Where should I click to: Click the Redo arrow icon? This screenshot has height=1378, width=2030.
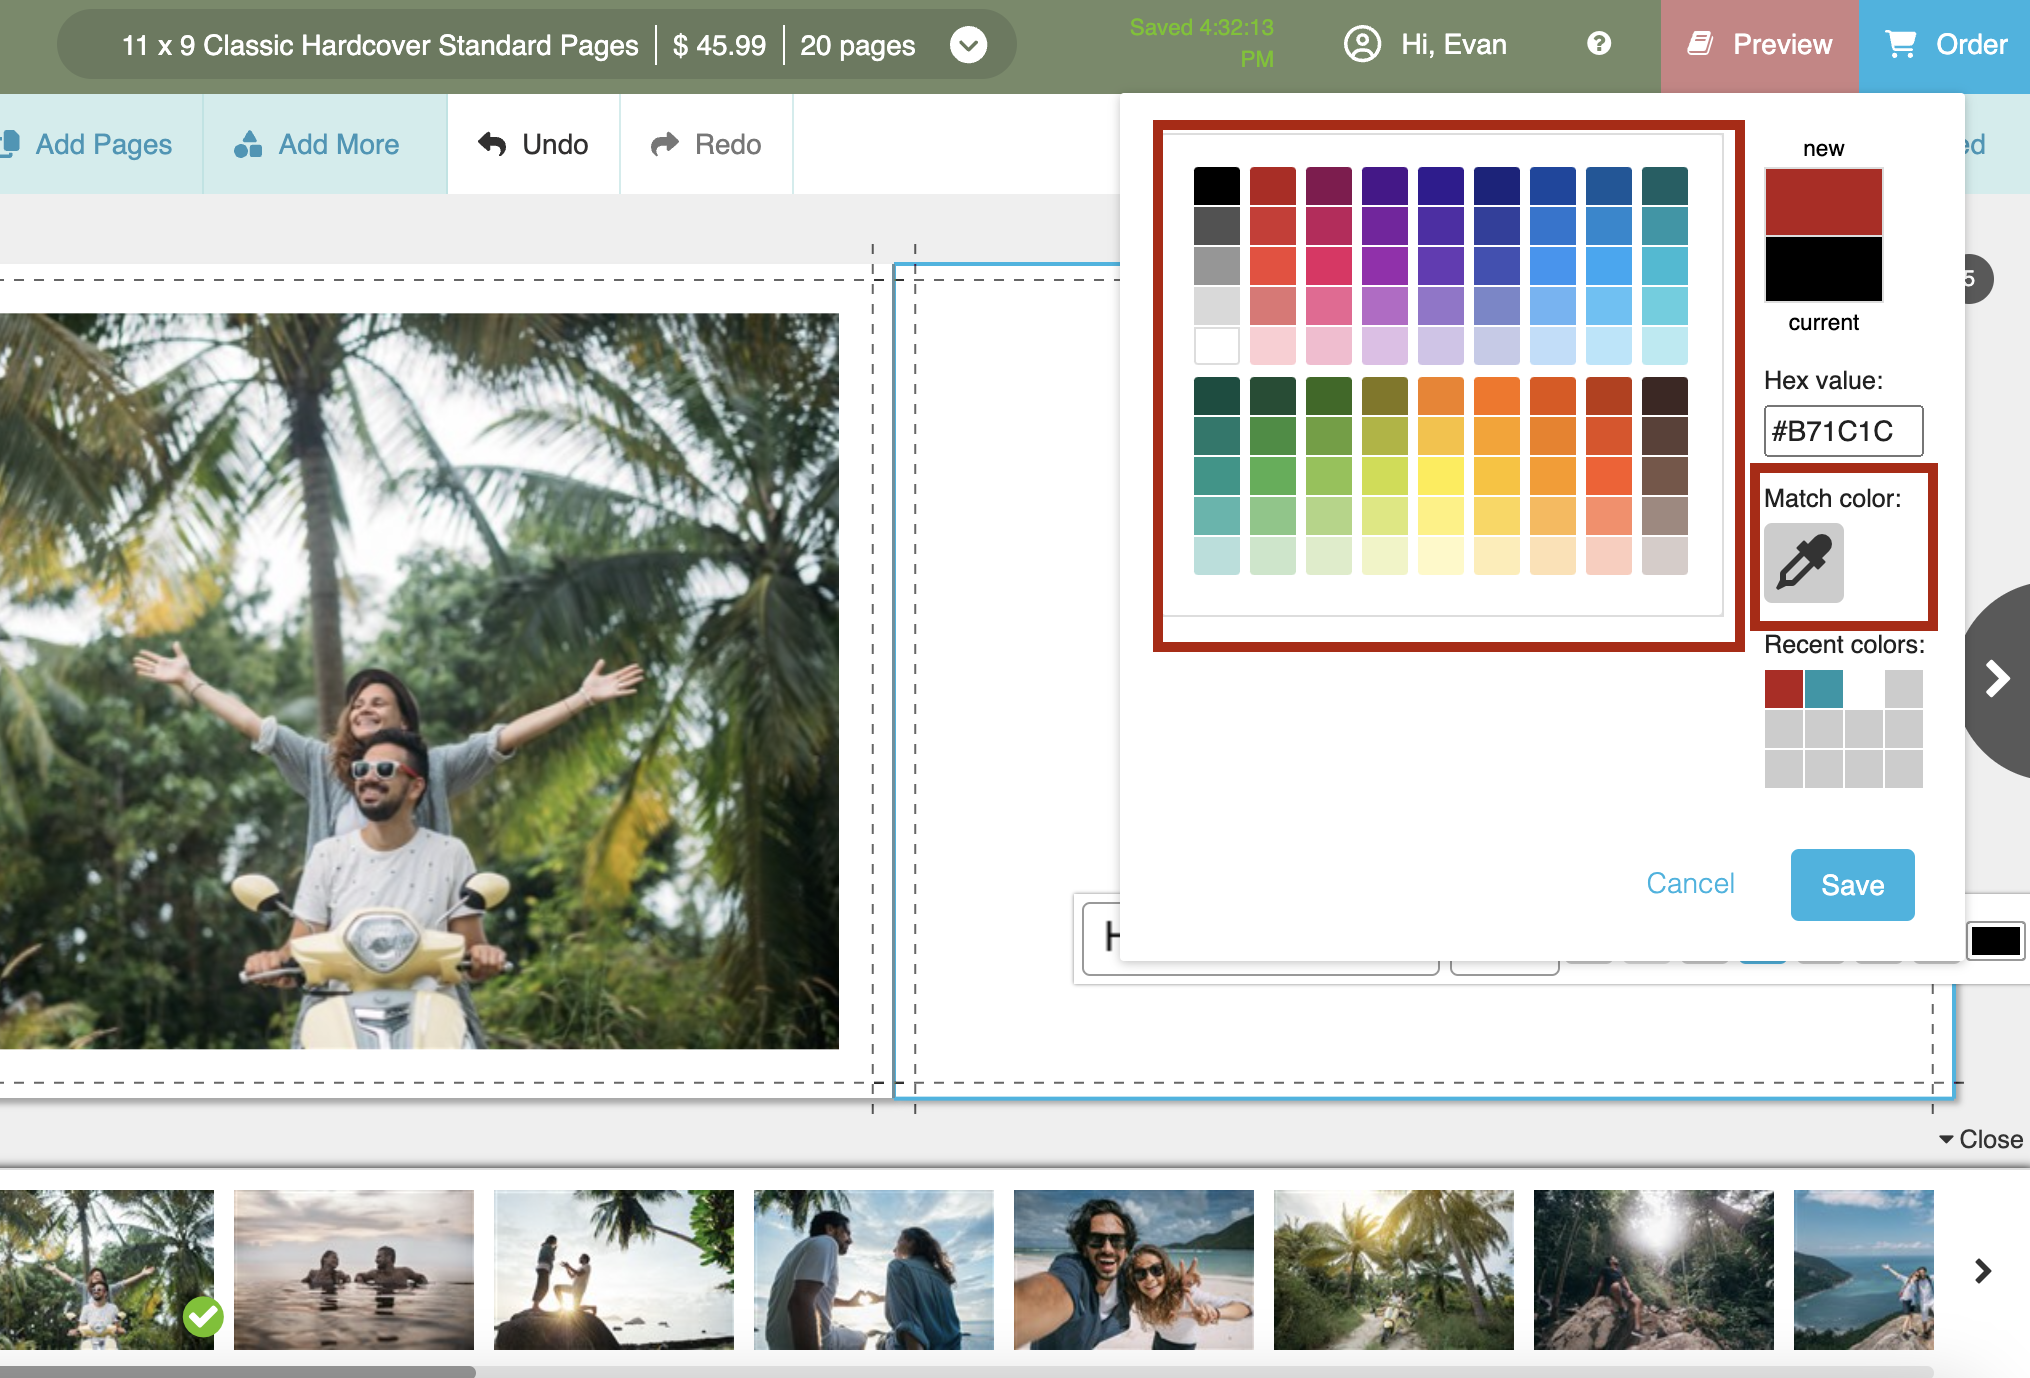pyautogui.click(x=665, y=144)
